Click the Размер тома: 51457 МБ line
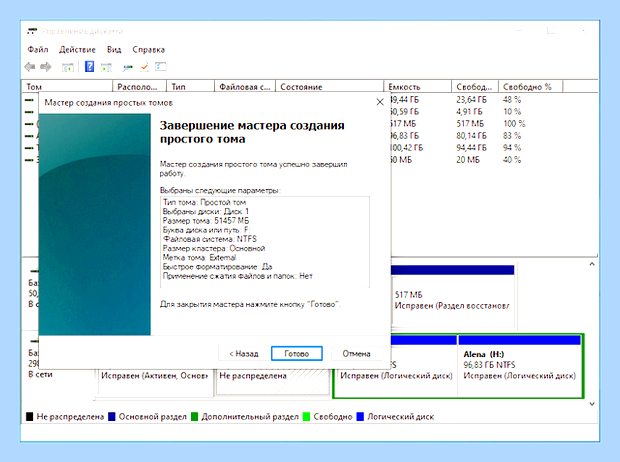Screen dimensions: 620x462 click(206, 221)
